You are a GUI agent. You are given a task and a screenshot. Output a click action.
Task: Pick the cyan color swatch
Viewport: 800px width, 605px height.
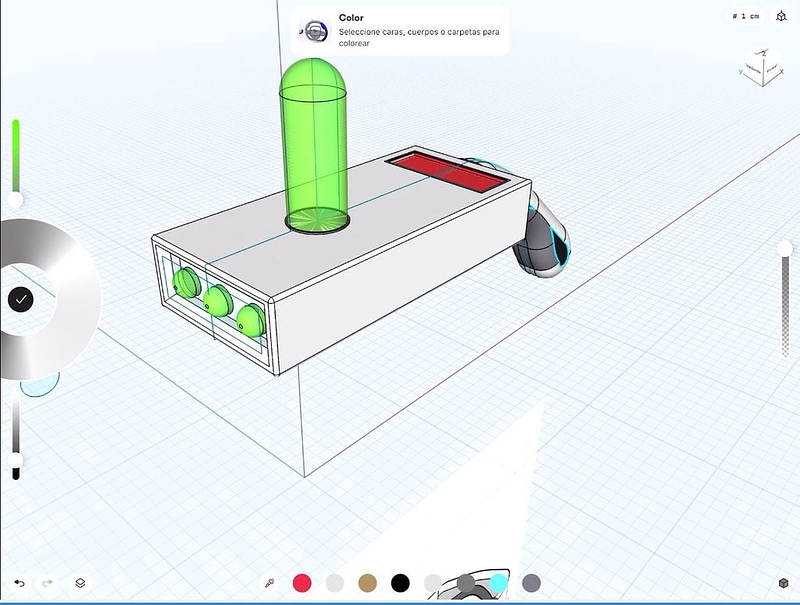(x=498, y=583)
